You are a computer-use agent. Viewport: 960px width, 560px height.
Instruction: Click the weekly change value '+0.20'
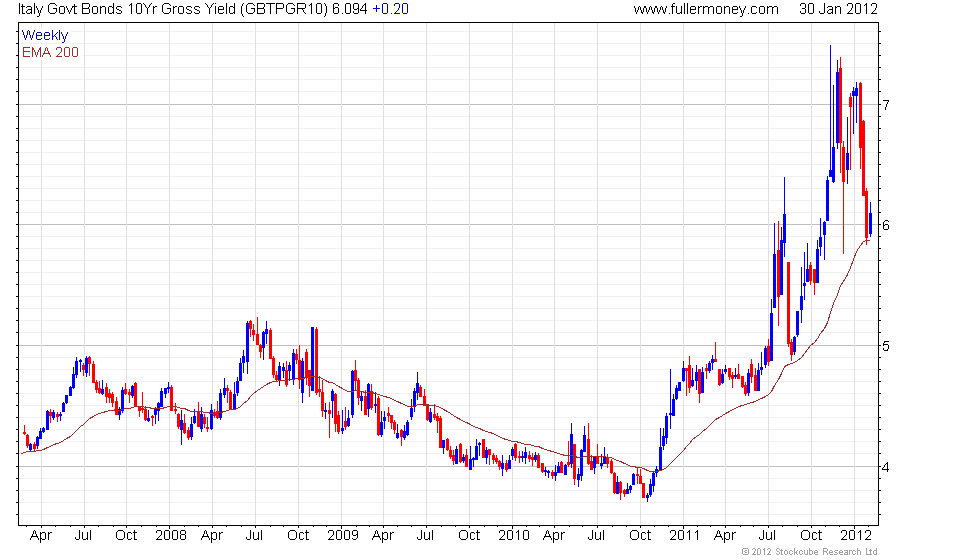[390, 9]
